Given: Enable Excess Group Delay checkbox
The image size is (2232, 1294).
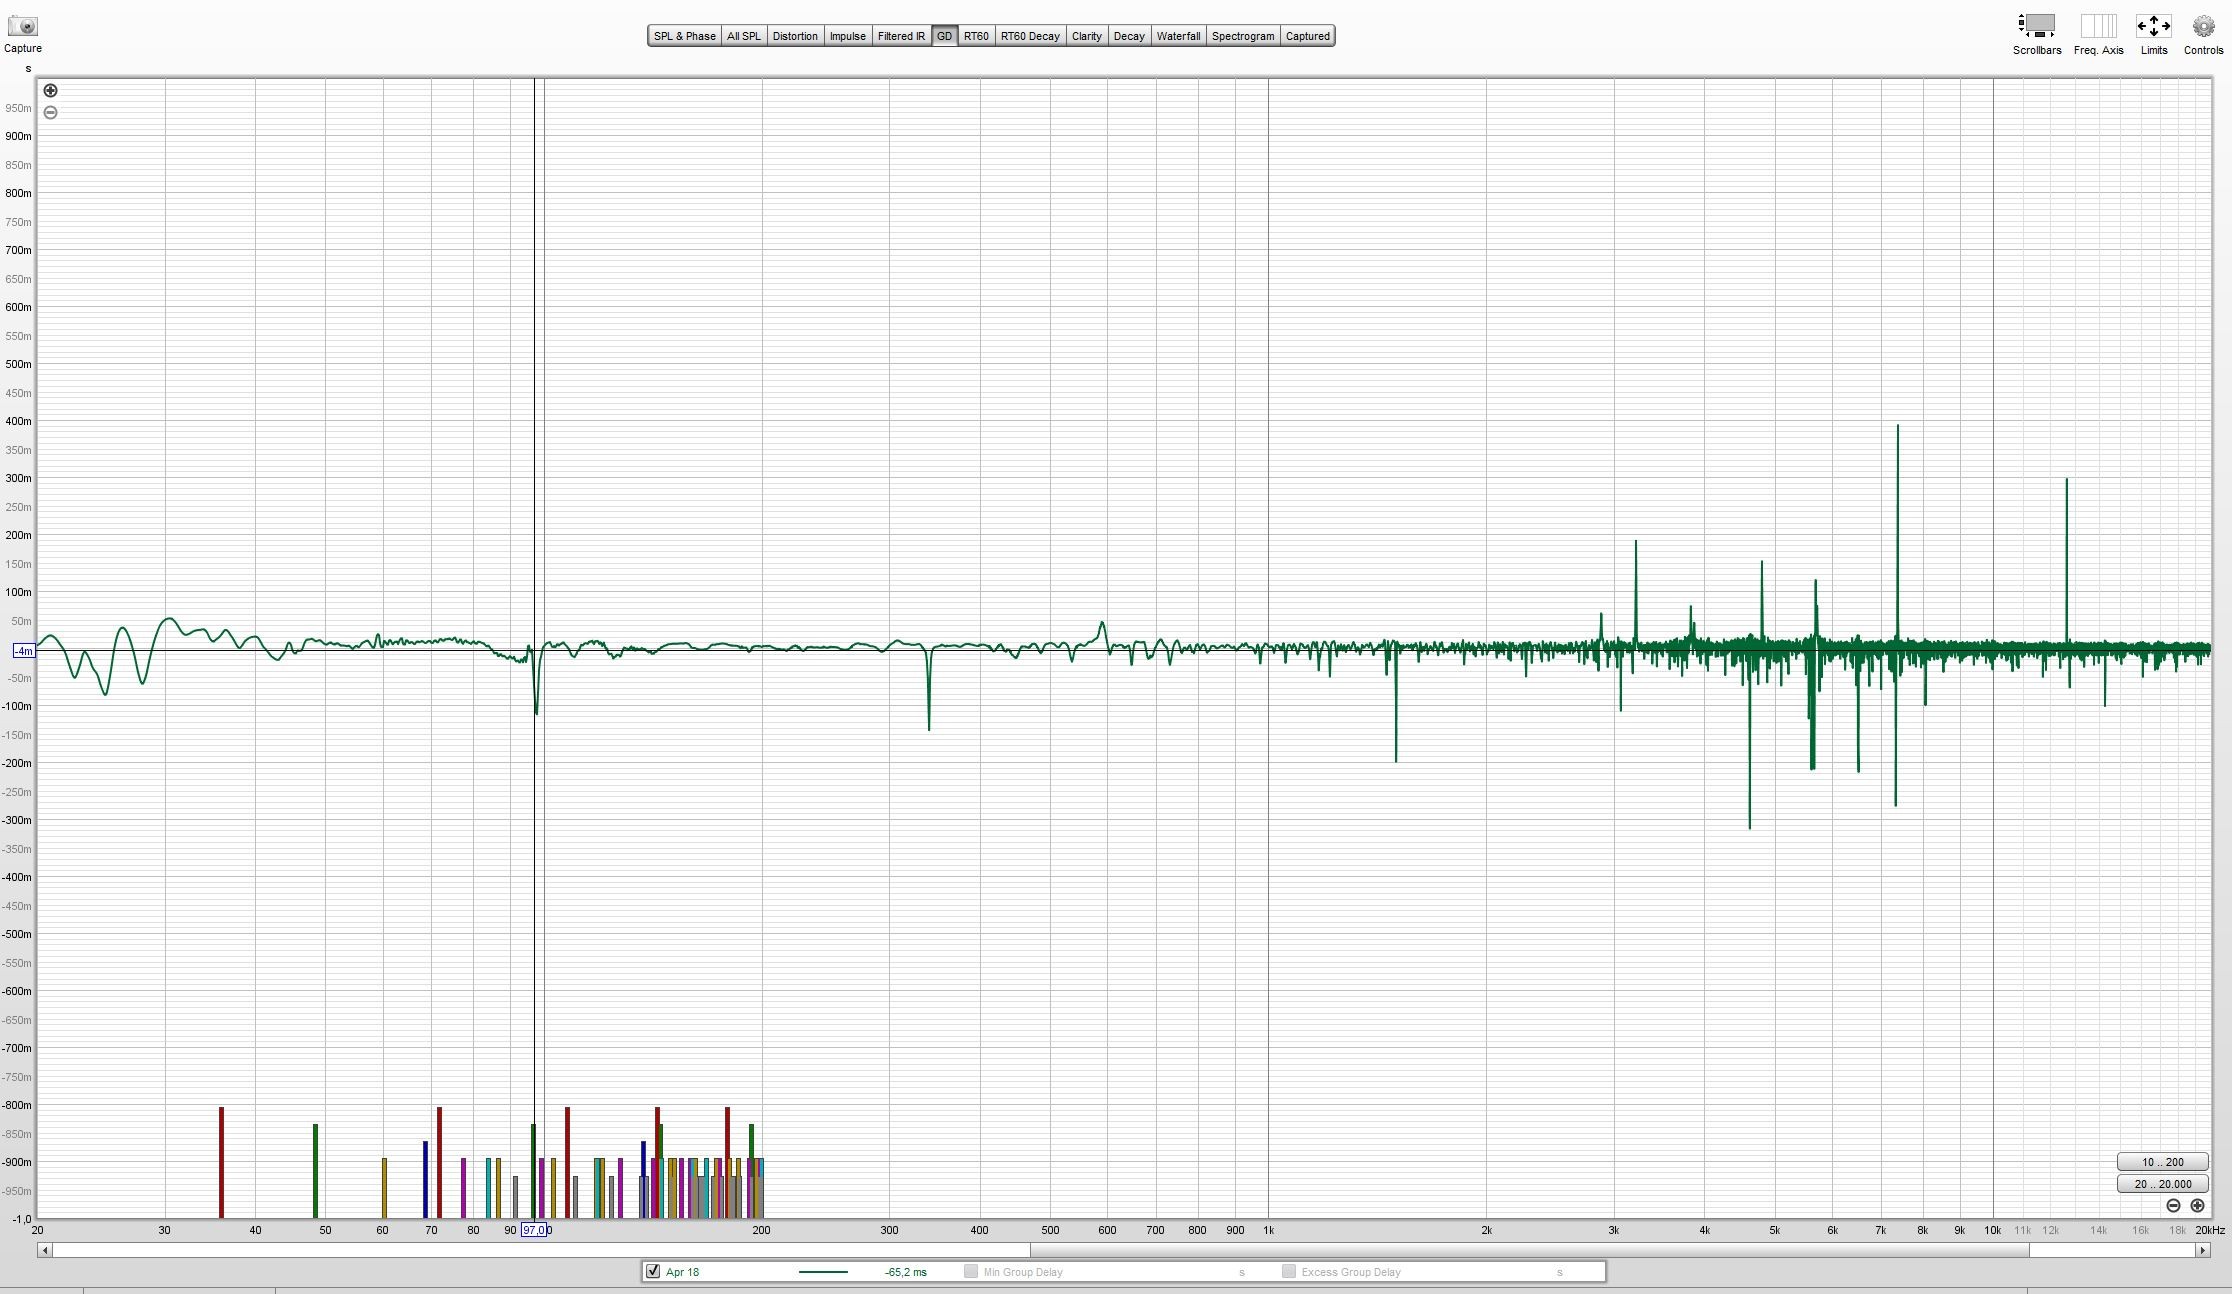Looking at the screenshot, I should [x=1288, y=1271].
